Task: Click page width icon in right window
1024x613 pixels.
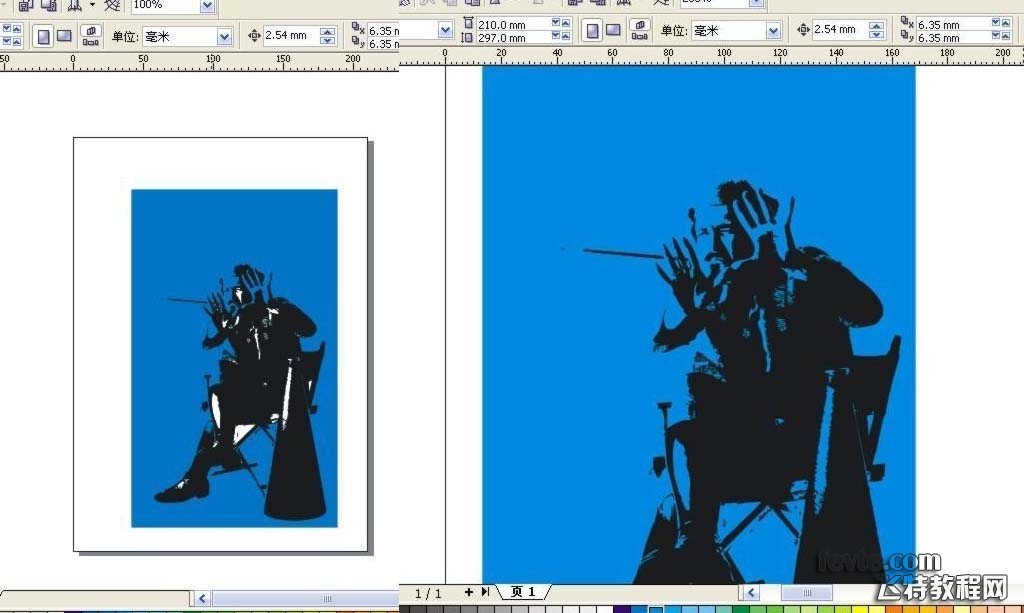Action: (468, 24)
